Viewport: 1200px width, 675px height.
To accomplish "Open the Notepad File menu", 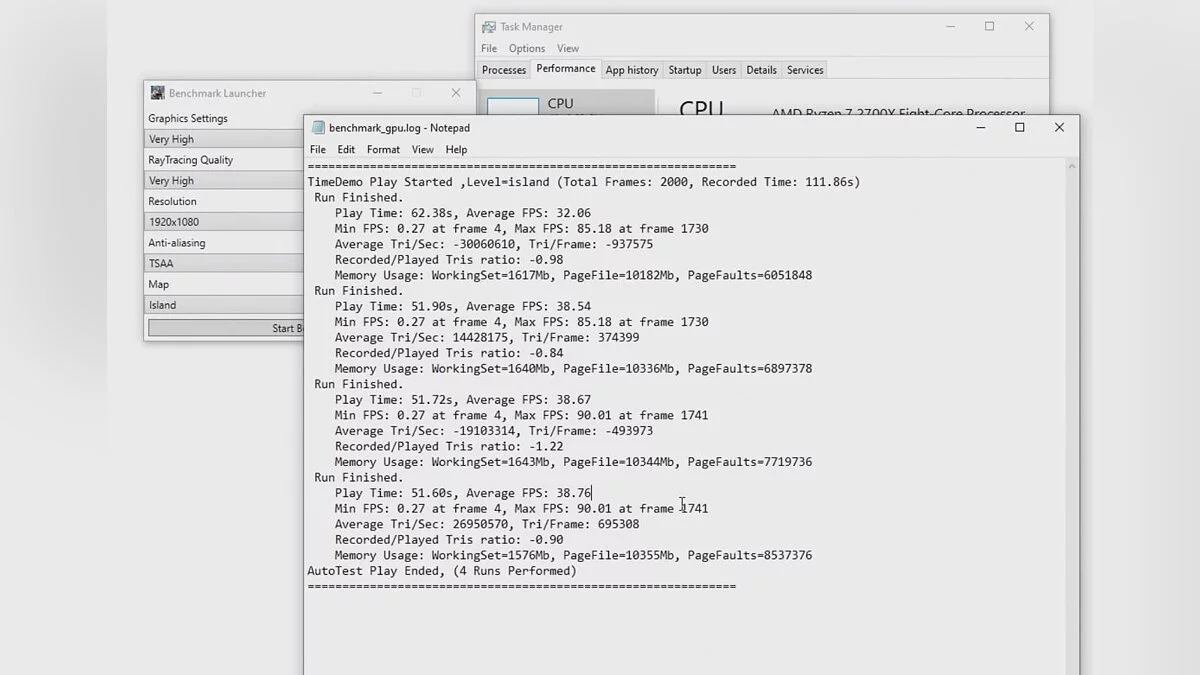I will click(317, 149).
